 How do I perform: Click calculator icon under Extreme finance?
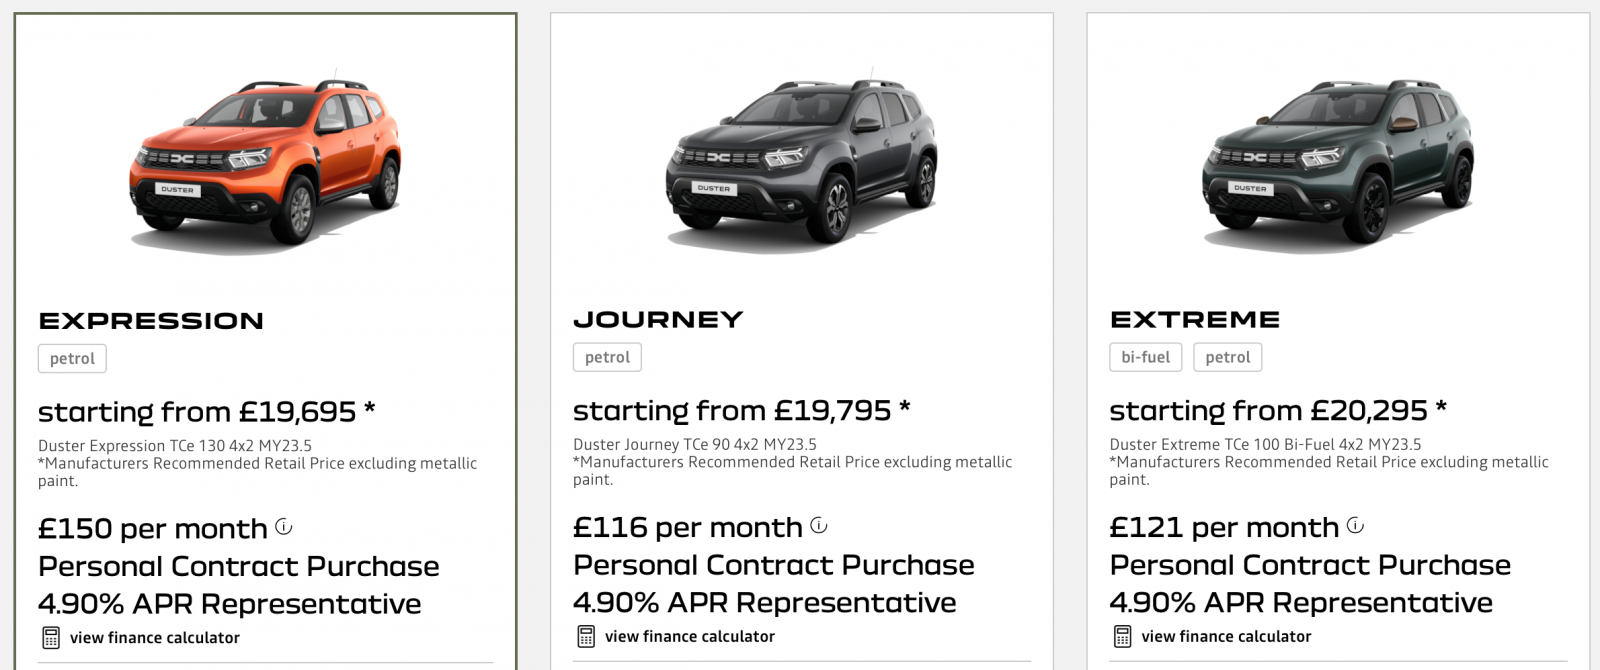point(1123,637)
